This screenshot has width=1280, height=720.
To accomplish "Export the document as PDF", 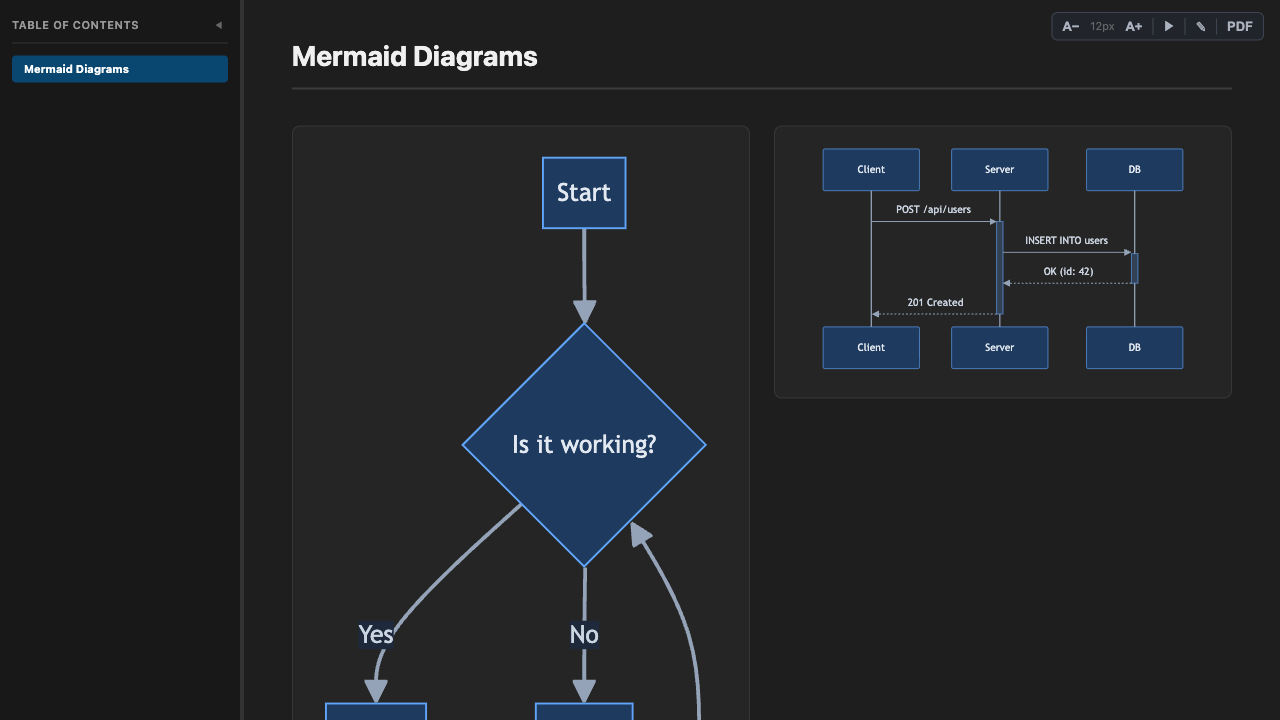I will tap(1239, 26).
